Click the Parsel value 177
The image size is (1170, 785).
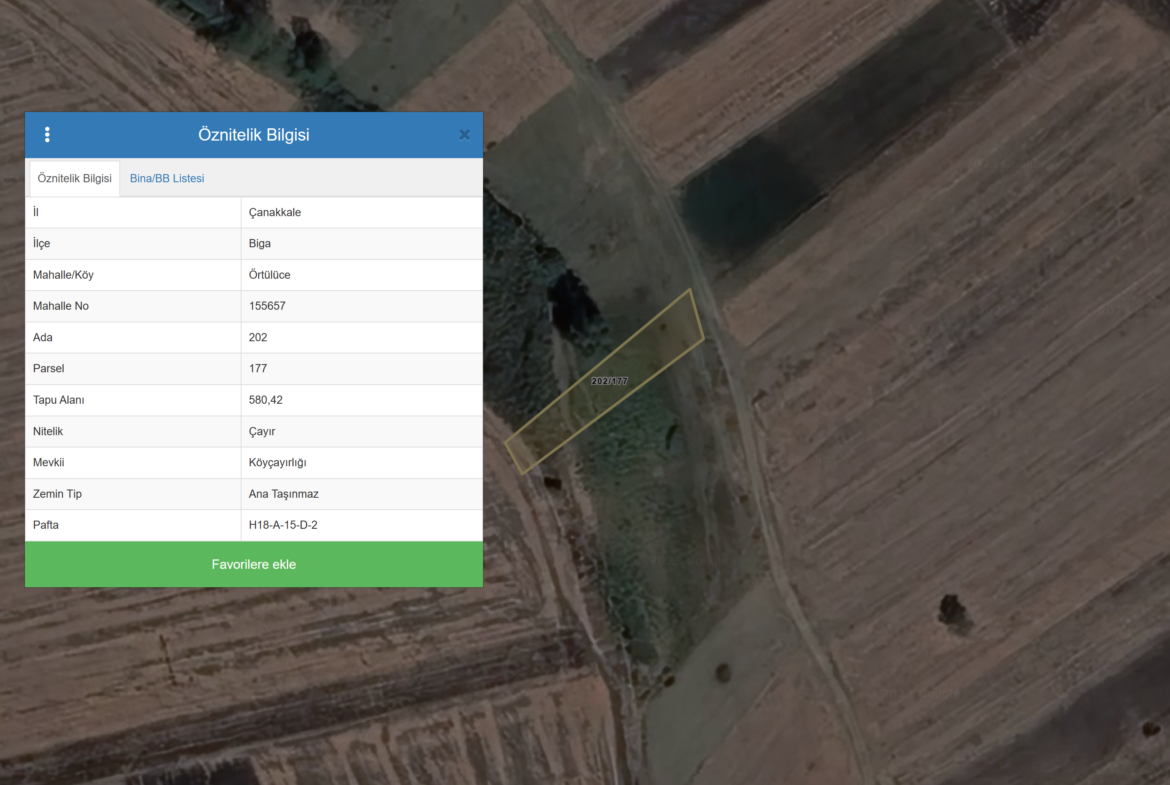click(258, 368)
